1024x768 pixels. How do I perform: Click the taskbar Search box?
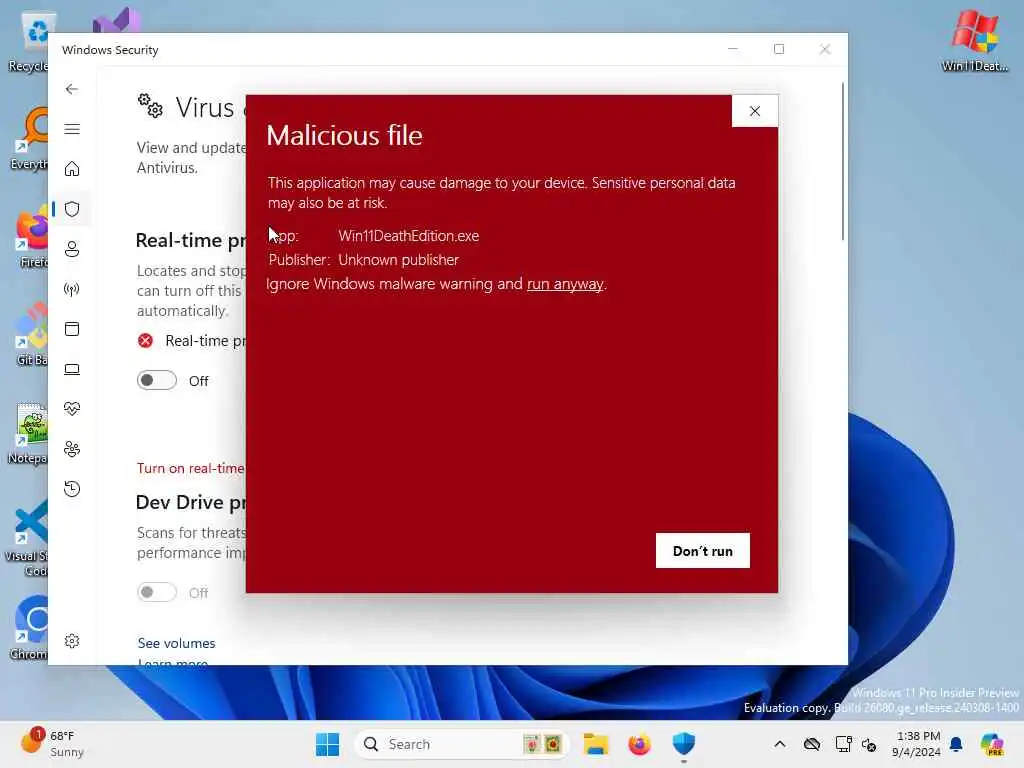(x=461, y=744)
